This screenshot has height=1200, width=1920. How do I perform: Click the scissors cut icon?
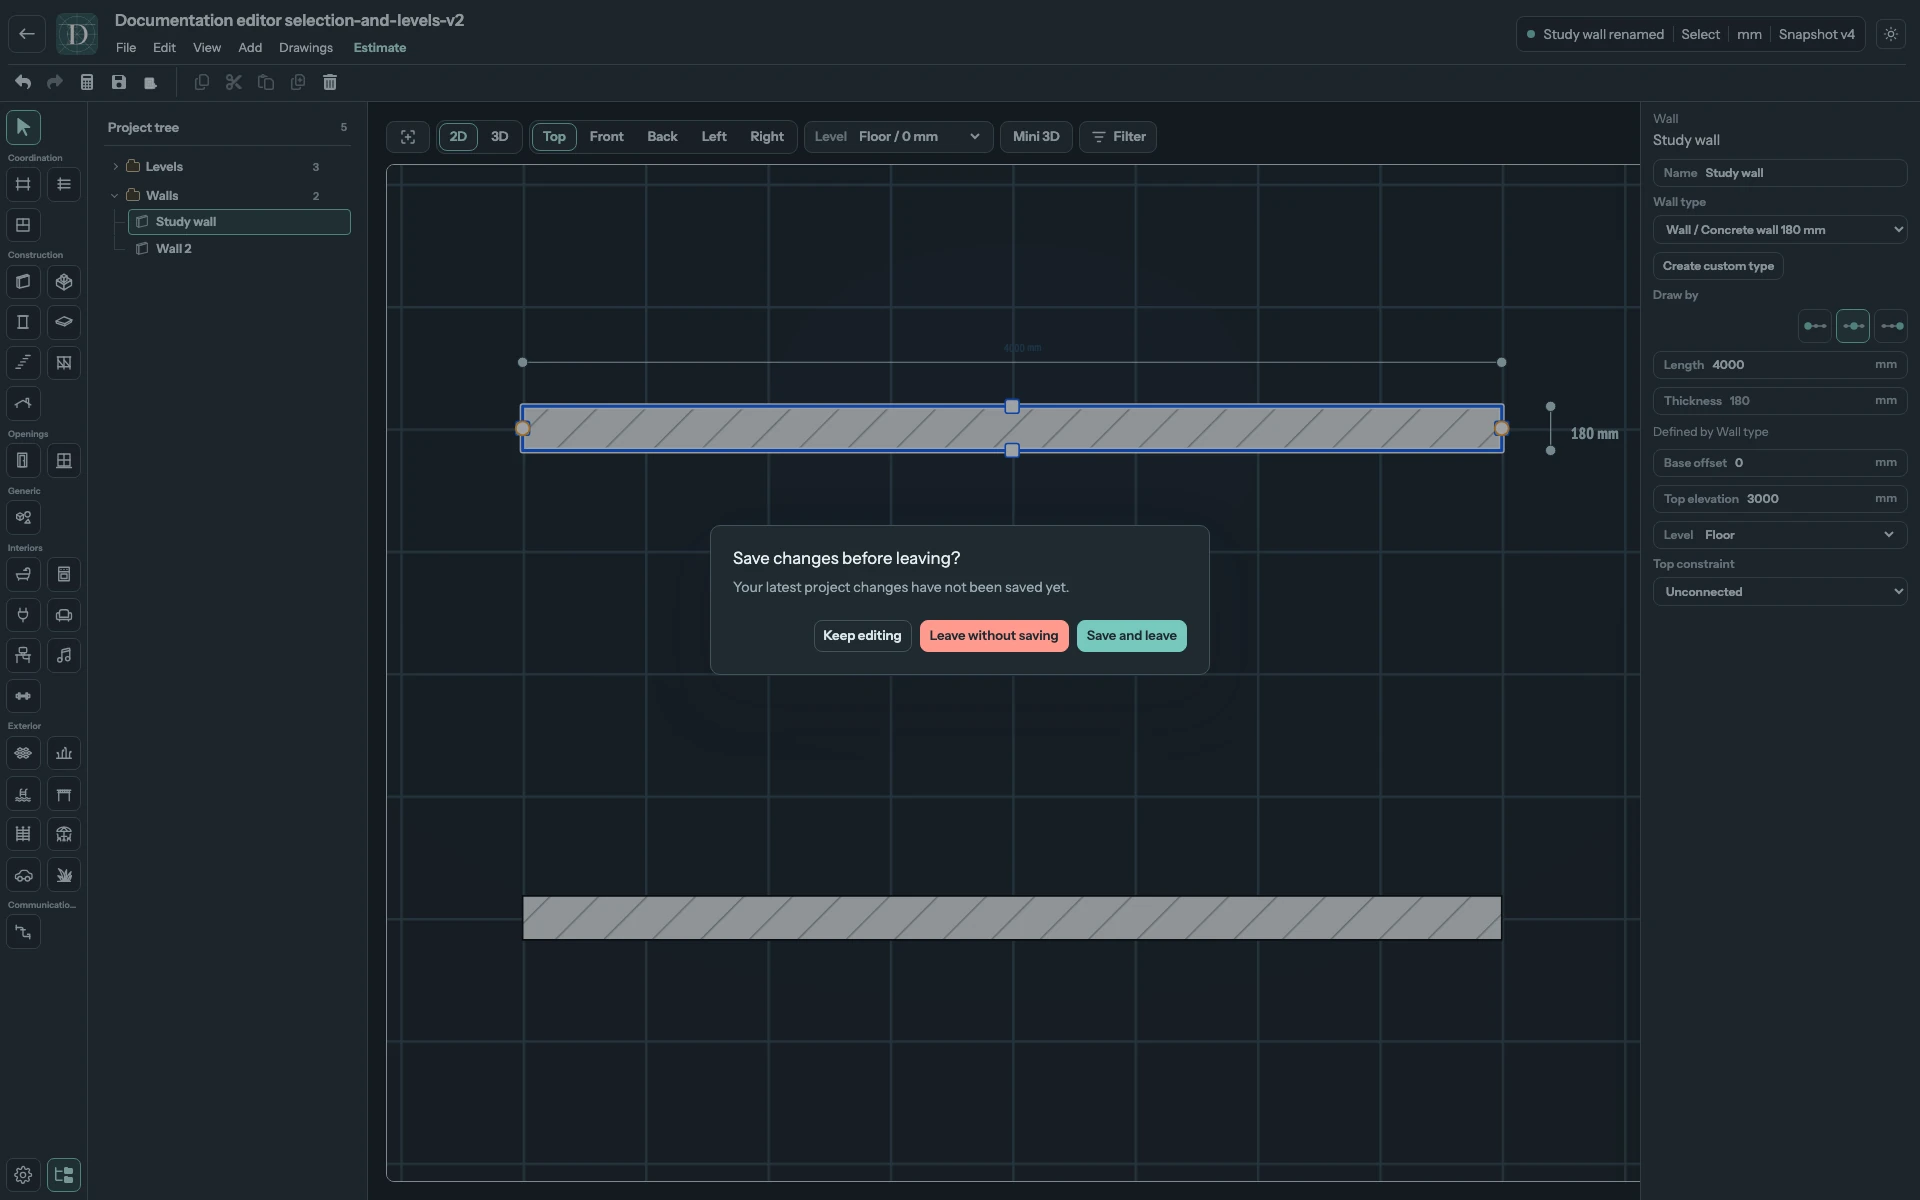(234, 82)
